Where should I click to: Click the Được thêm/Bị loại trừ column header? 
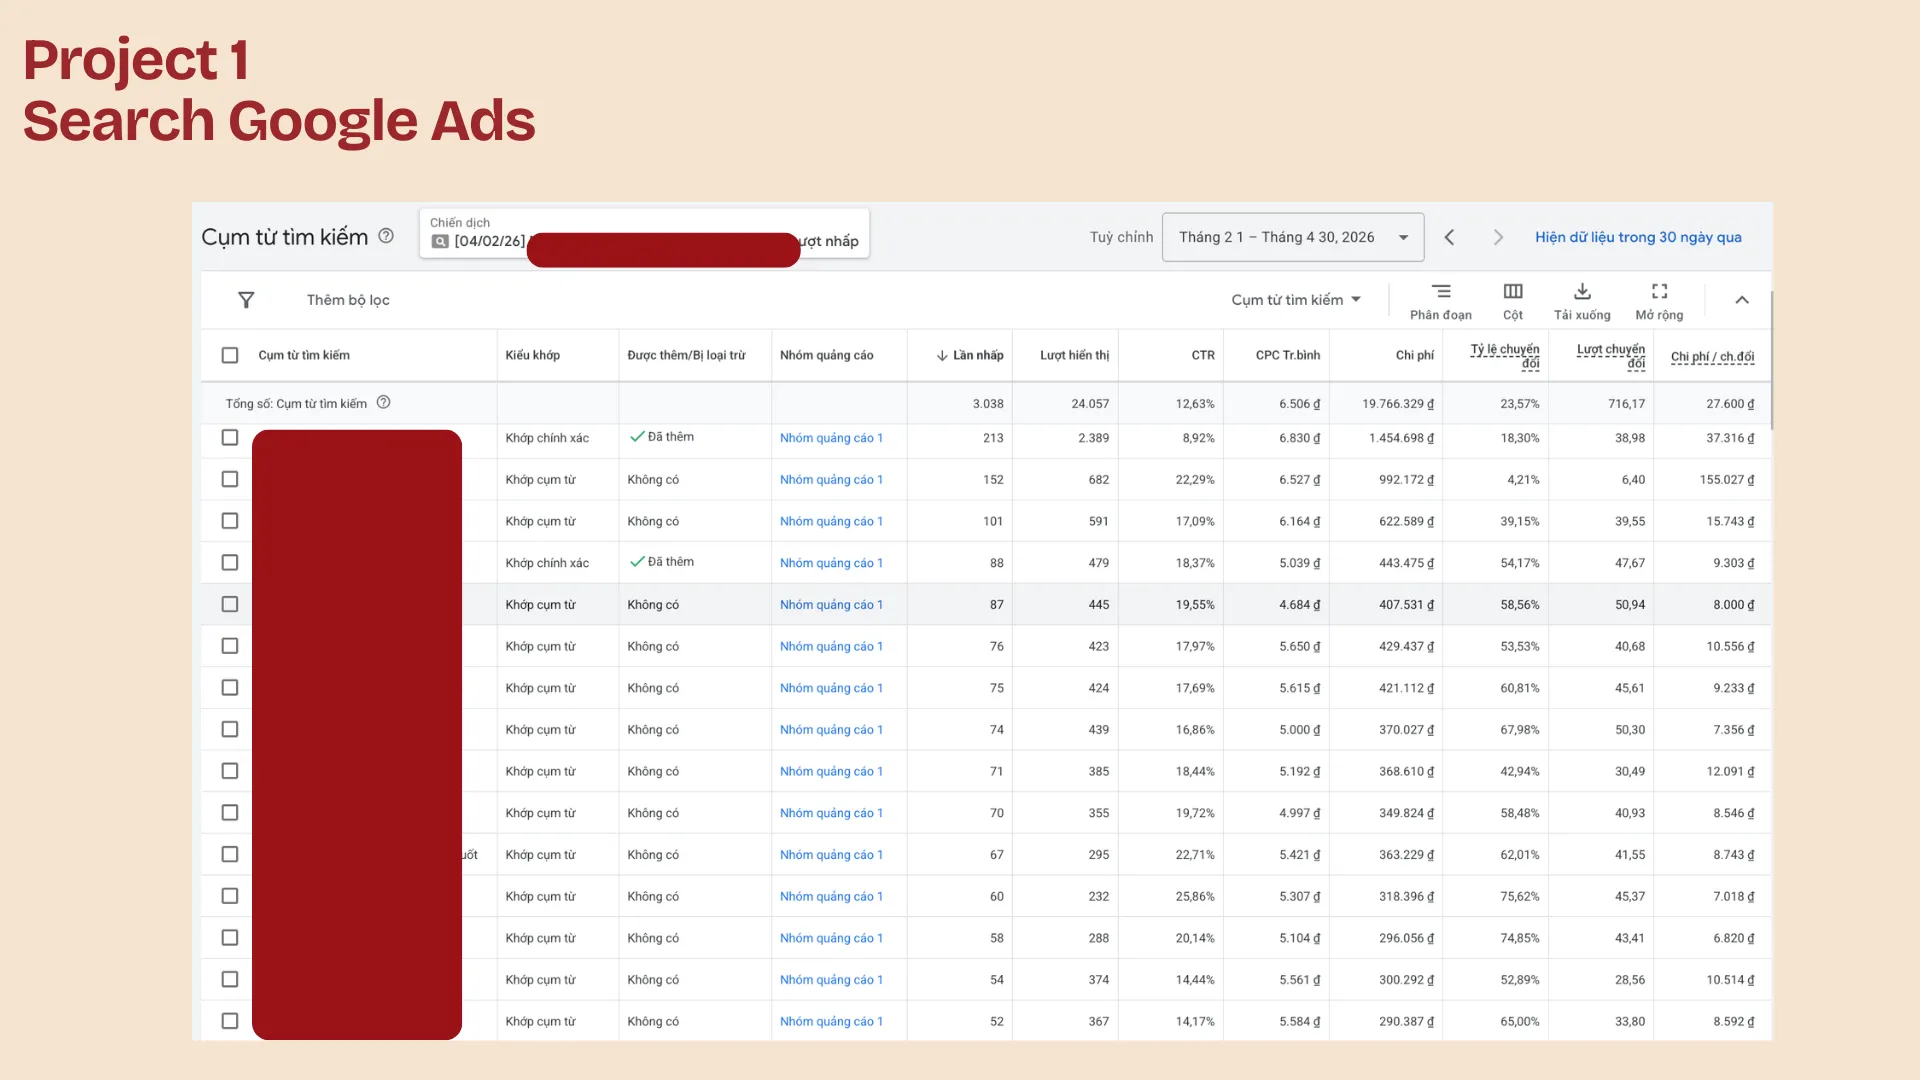click(687, 355)
